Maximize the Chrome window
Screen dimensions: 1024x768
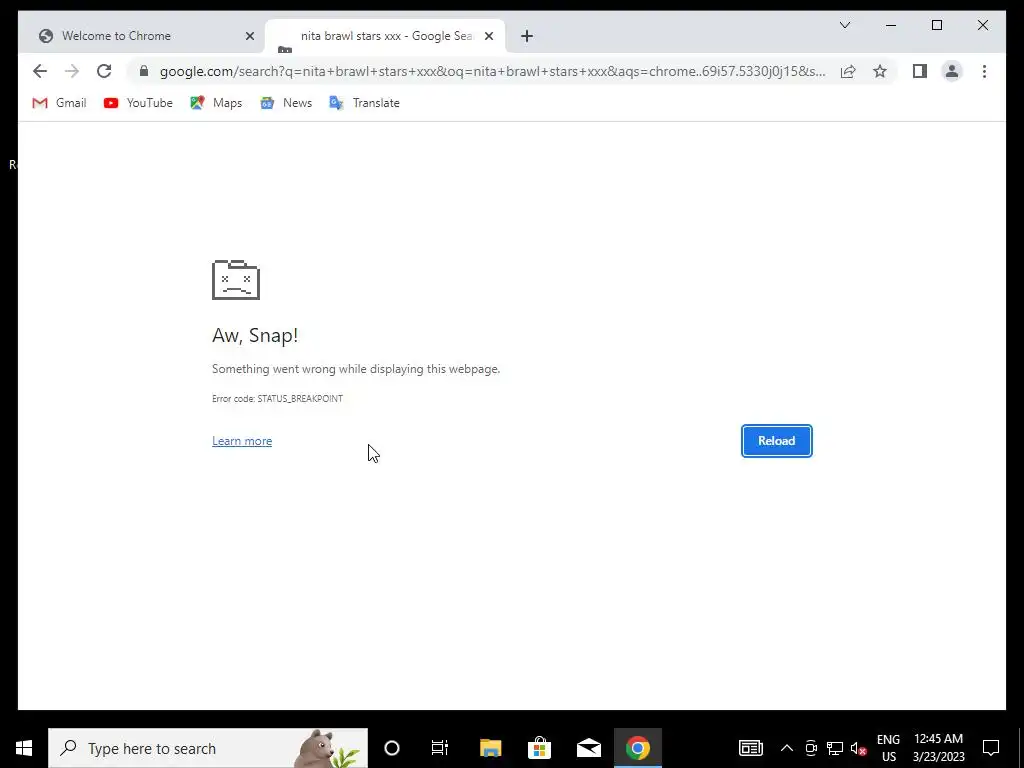[x=936, y=25]
